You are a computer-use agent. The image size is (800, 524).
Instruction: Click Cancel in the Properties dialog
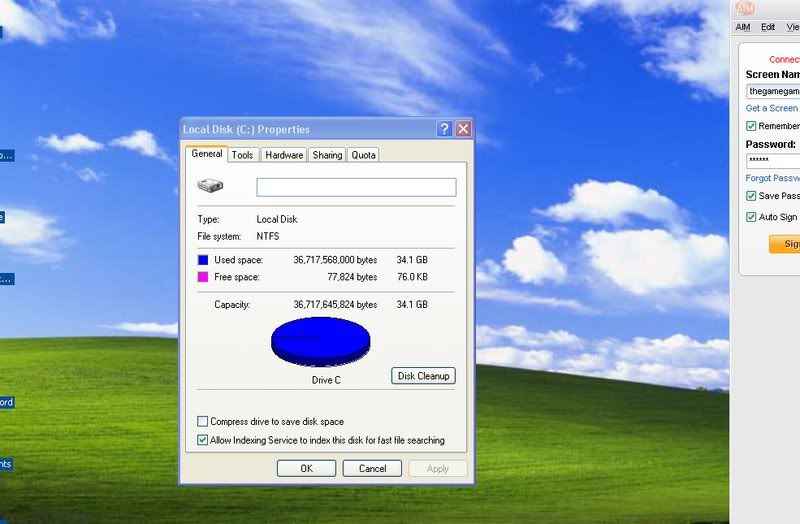[x=372, y=468]
